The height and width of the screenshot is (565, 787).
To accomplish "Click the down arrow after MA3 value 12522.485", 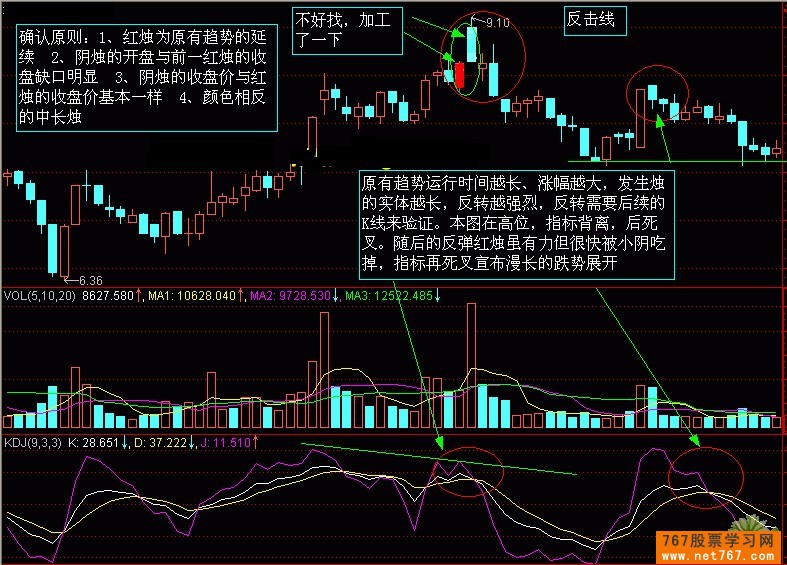I will tap(436, 297).
